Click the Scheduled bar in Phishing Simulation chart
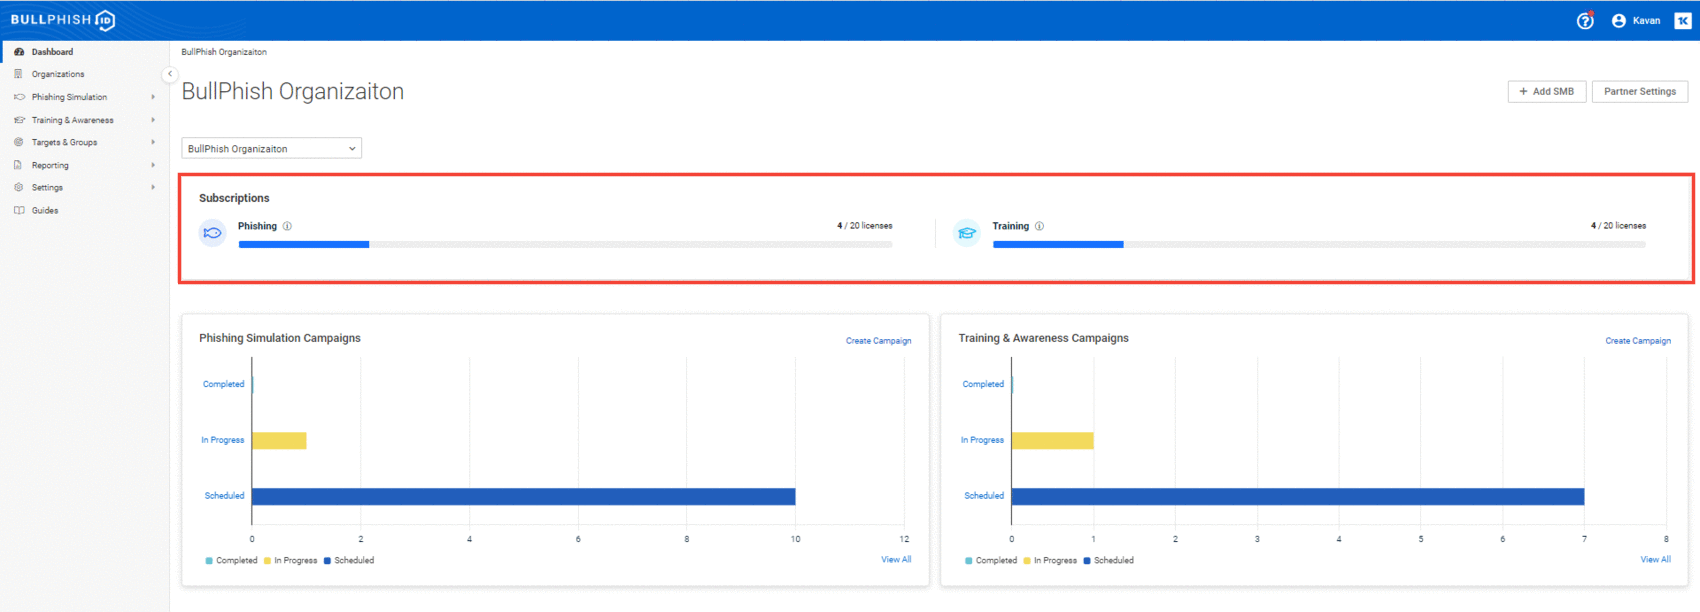The height and width of the screenshot is (612, 1700). coord(524,497)
